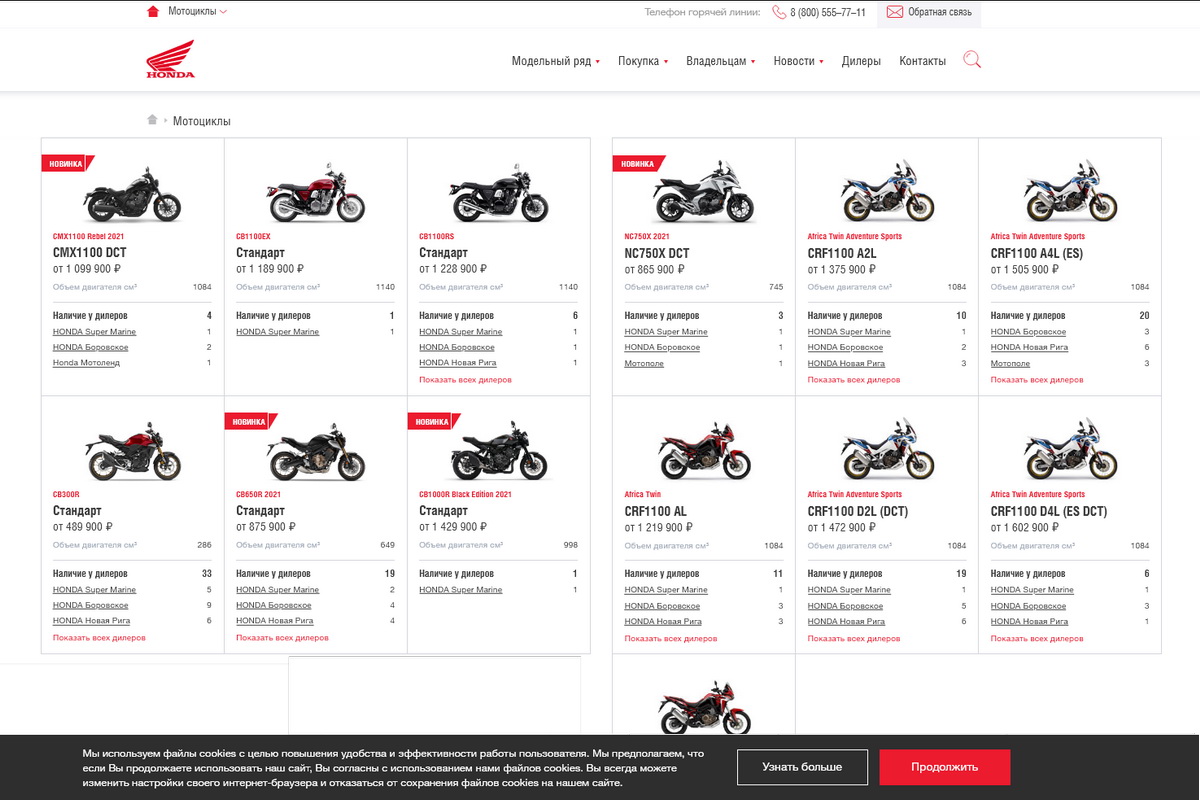Expand the Новости menu
This screenshot has width=1200, height=800.
coord(798,61)
